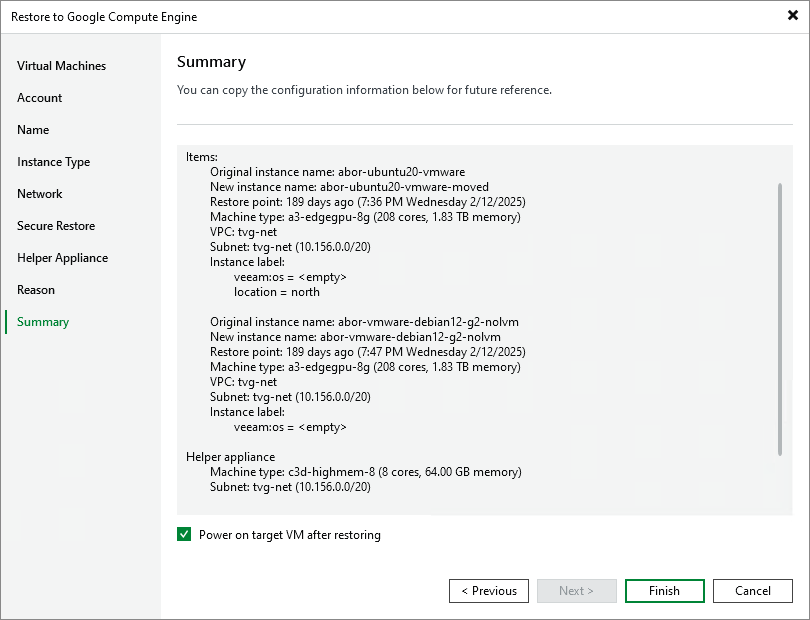Select the Summary step
Viewport: 810px width, 620px height.
click(43, 322)
